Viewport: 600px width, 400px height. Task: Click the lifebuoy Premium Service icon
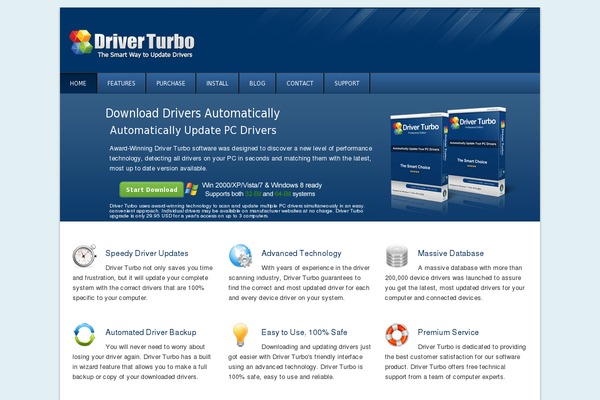(397, 335)
